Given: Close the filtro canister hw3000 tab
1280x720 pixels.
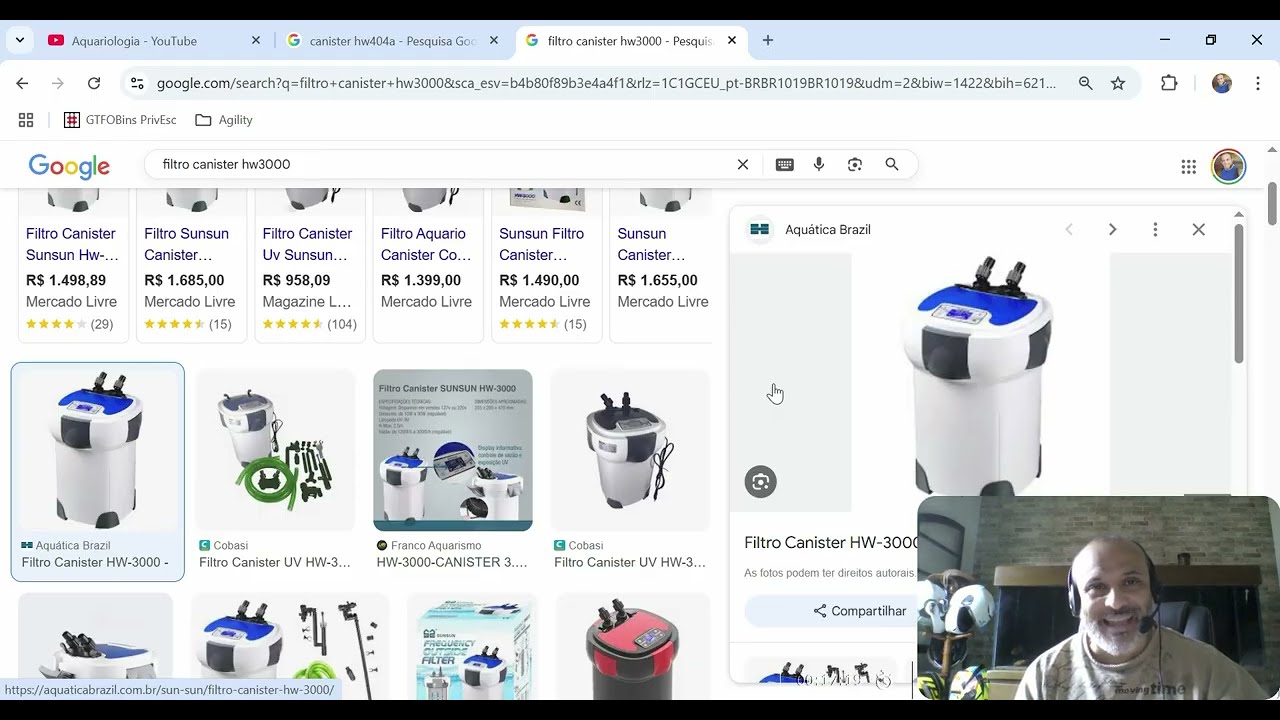Looking at the screenshot, I should [x=731, y=41].
